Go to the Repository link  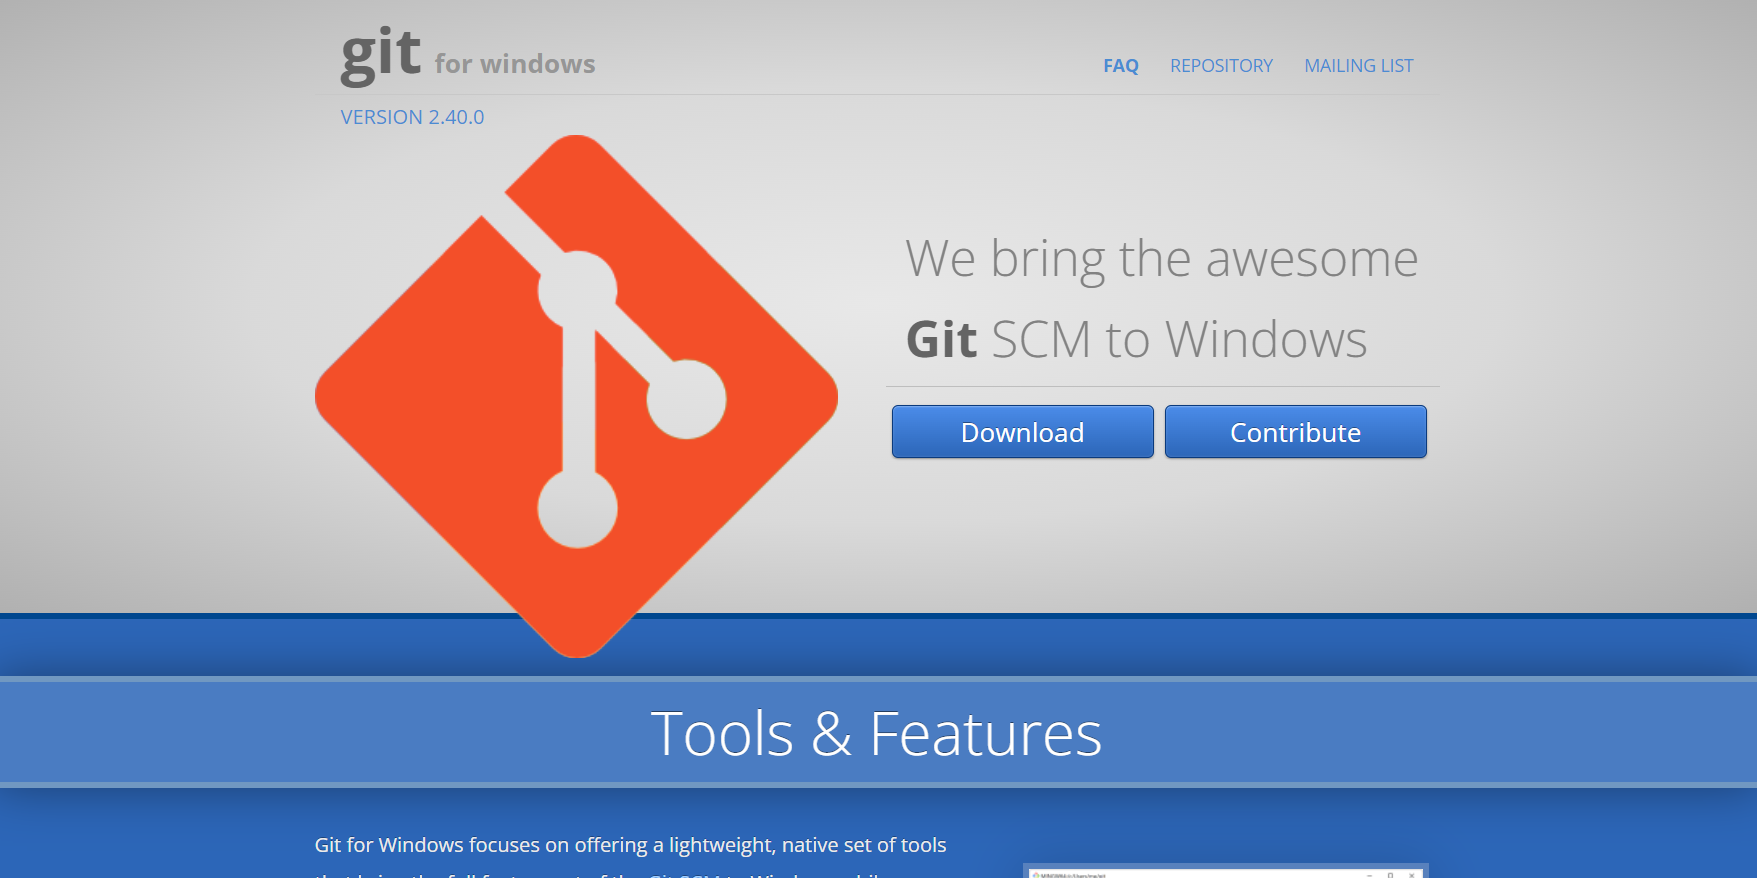1221,66
